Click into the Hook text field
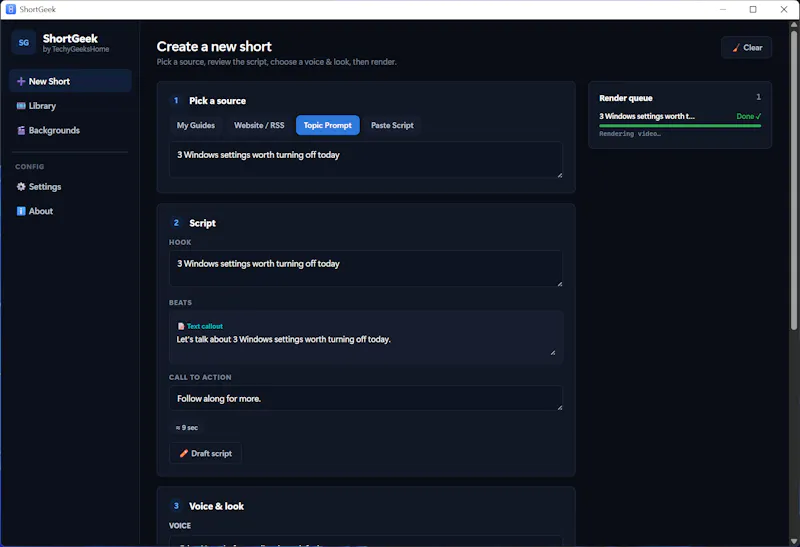 [x=366, y=268]
